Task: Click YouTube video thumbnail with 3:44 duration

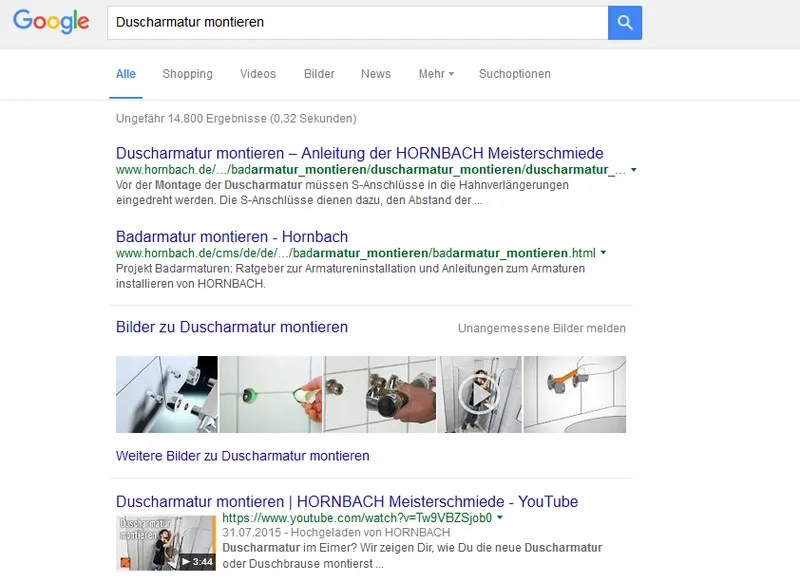Action: click(x=166, y=543)
